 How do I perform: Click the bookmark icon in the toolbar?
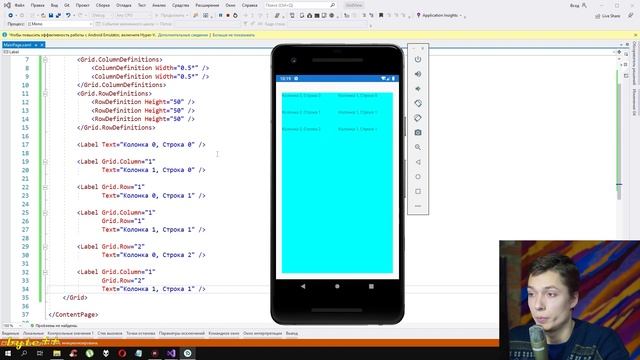point(381,15)
